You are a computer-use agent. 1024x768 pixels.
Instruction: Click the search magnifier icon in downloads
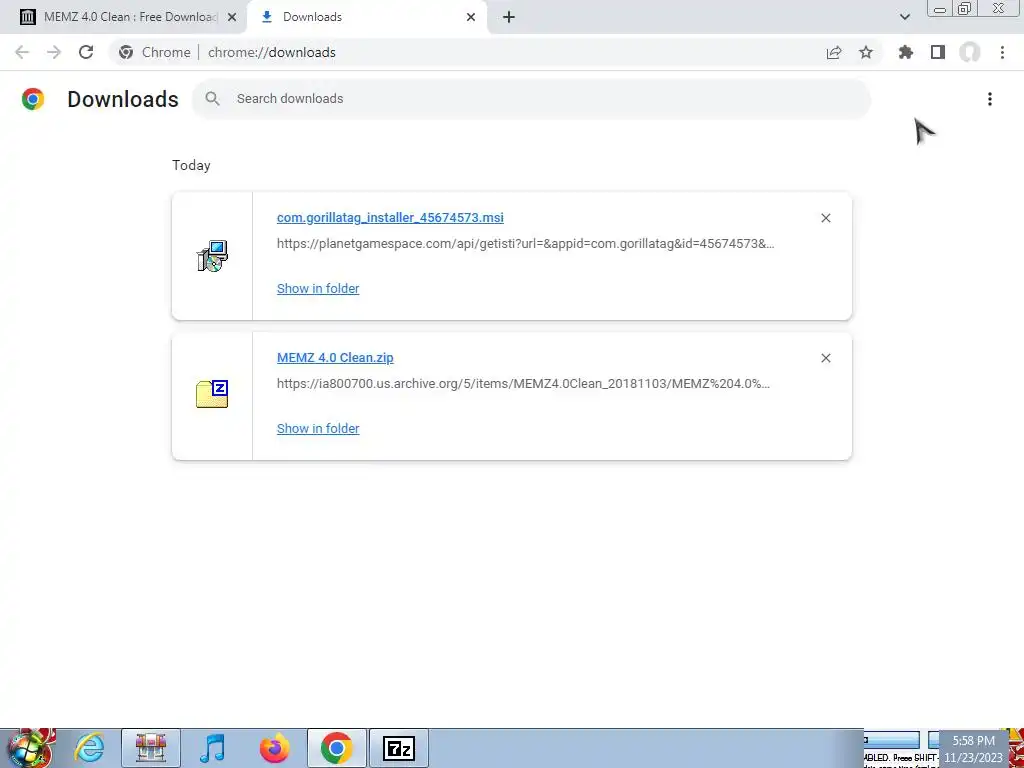pyautogui.click(x=212, y=99)
